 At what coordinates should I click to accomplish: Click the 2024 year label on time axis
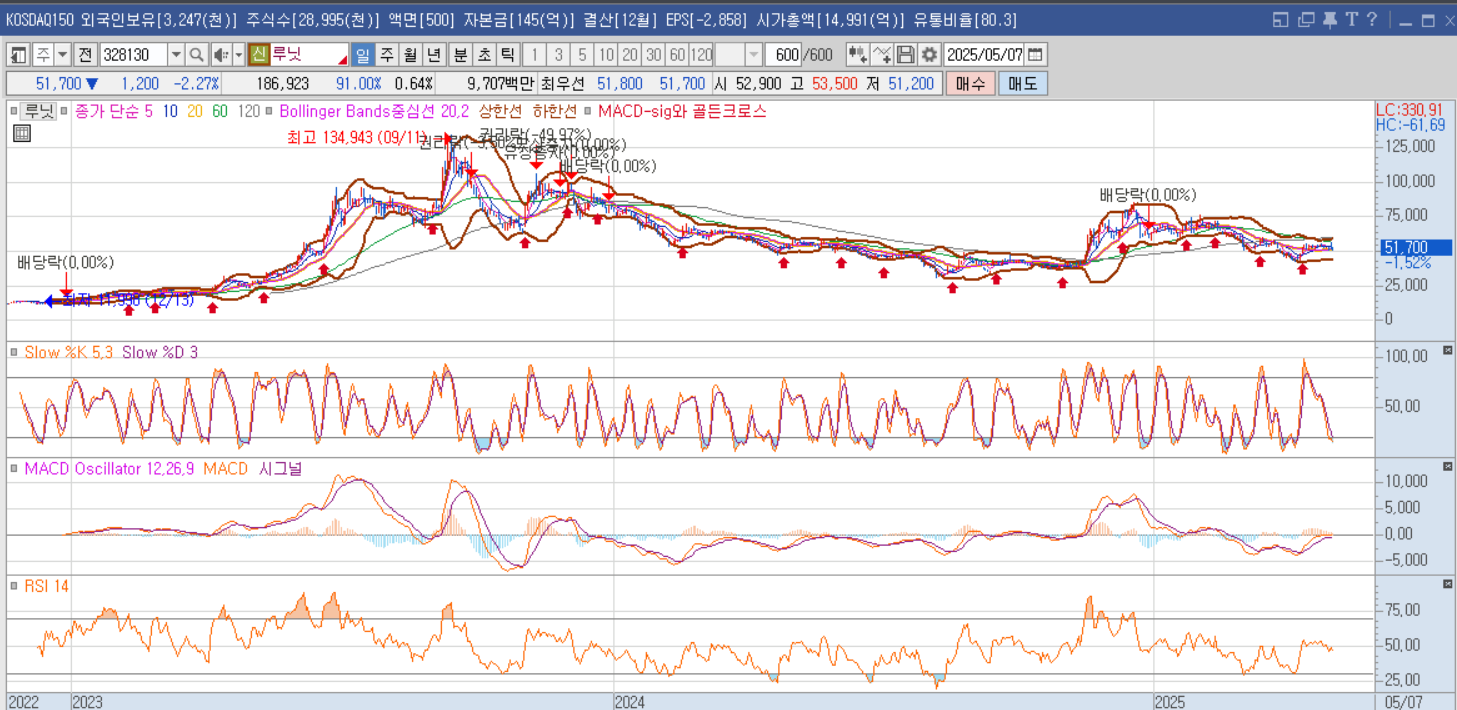pos(630,702)
